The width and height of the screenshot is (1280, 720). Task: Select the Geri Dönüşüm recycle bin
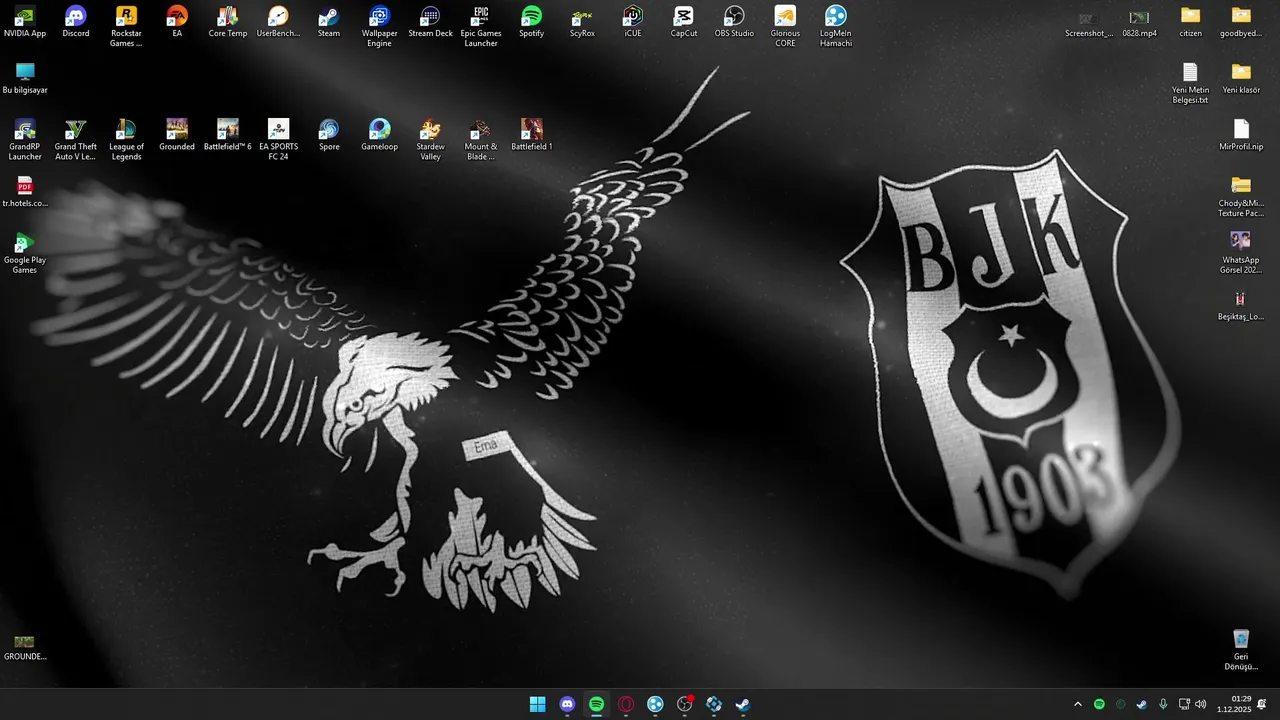[1241, 650]
